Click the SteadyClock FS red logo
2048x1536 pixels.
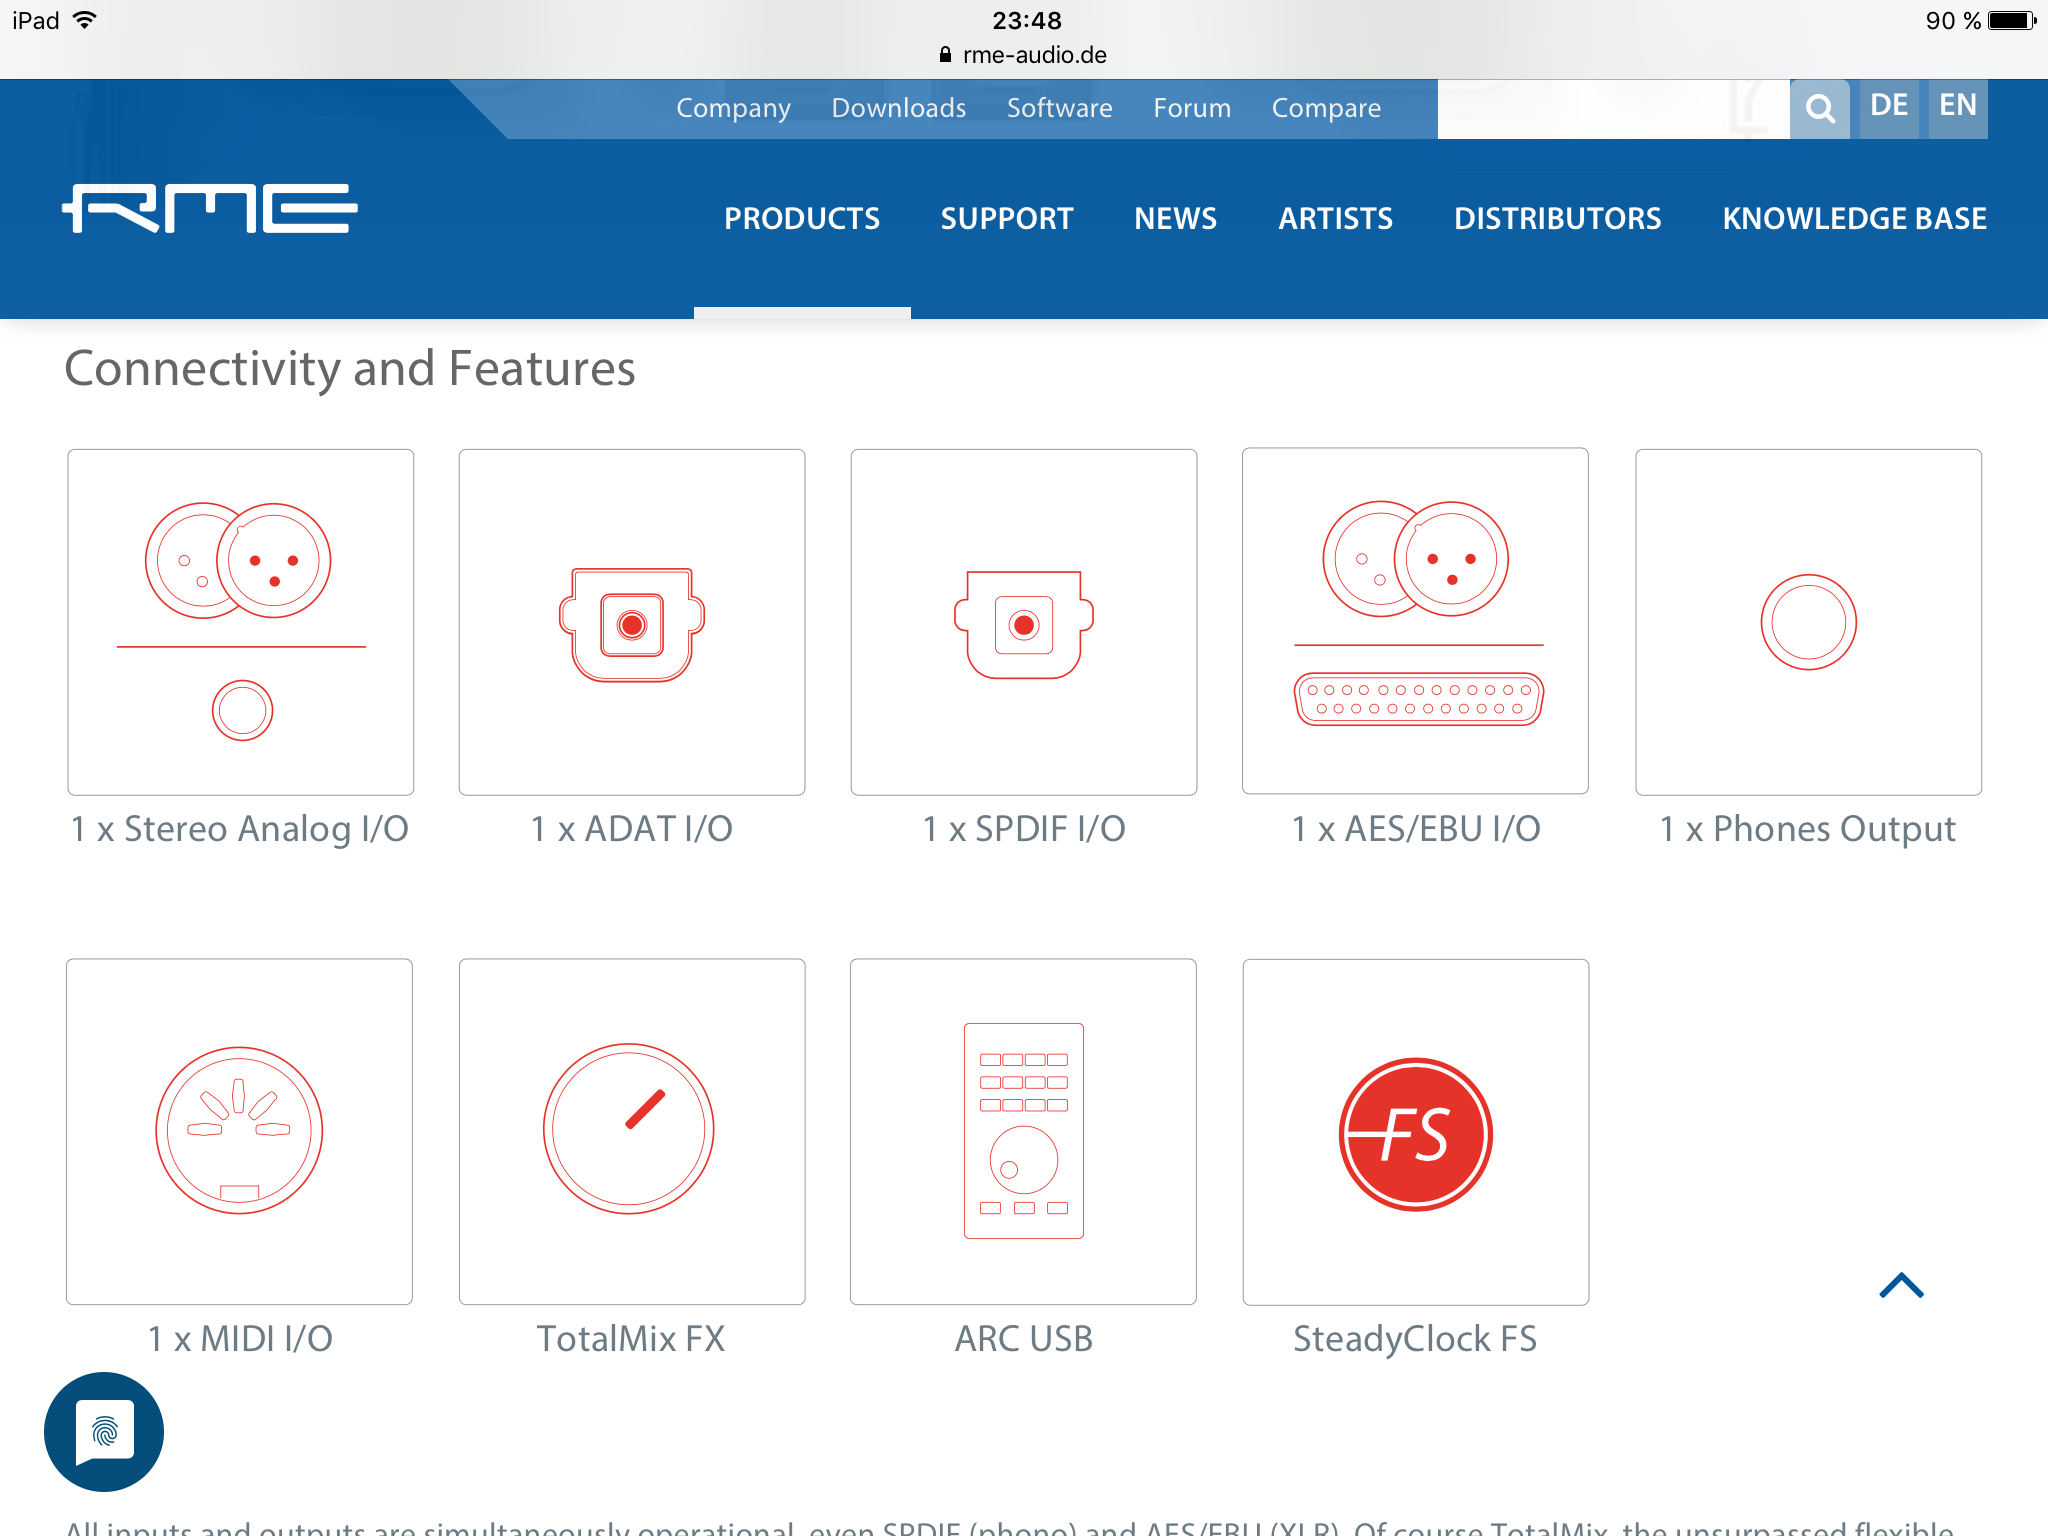[x=1415, y=1133]
